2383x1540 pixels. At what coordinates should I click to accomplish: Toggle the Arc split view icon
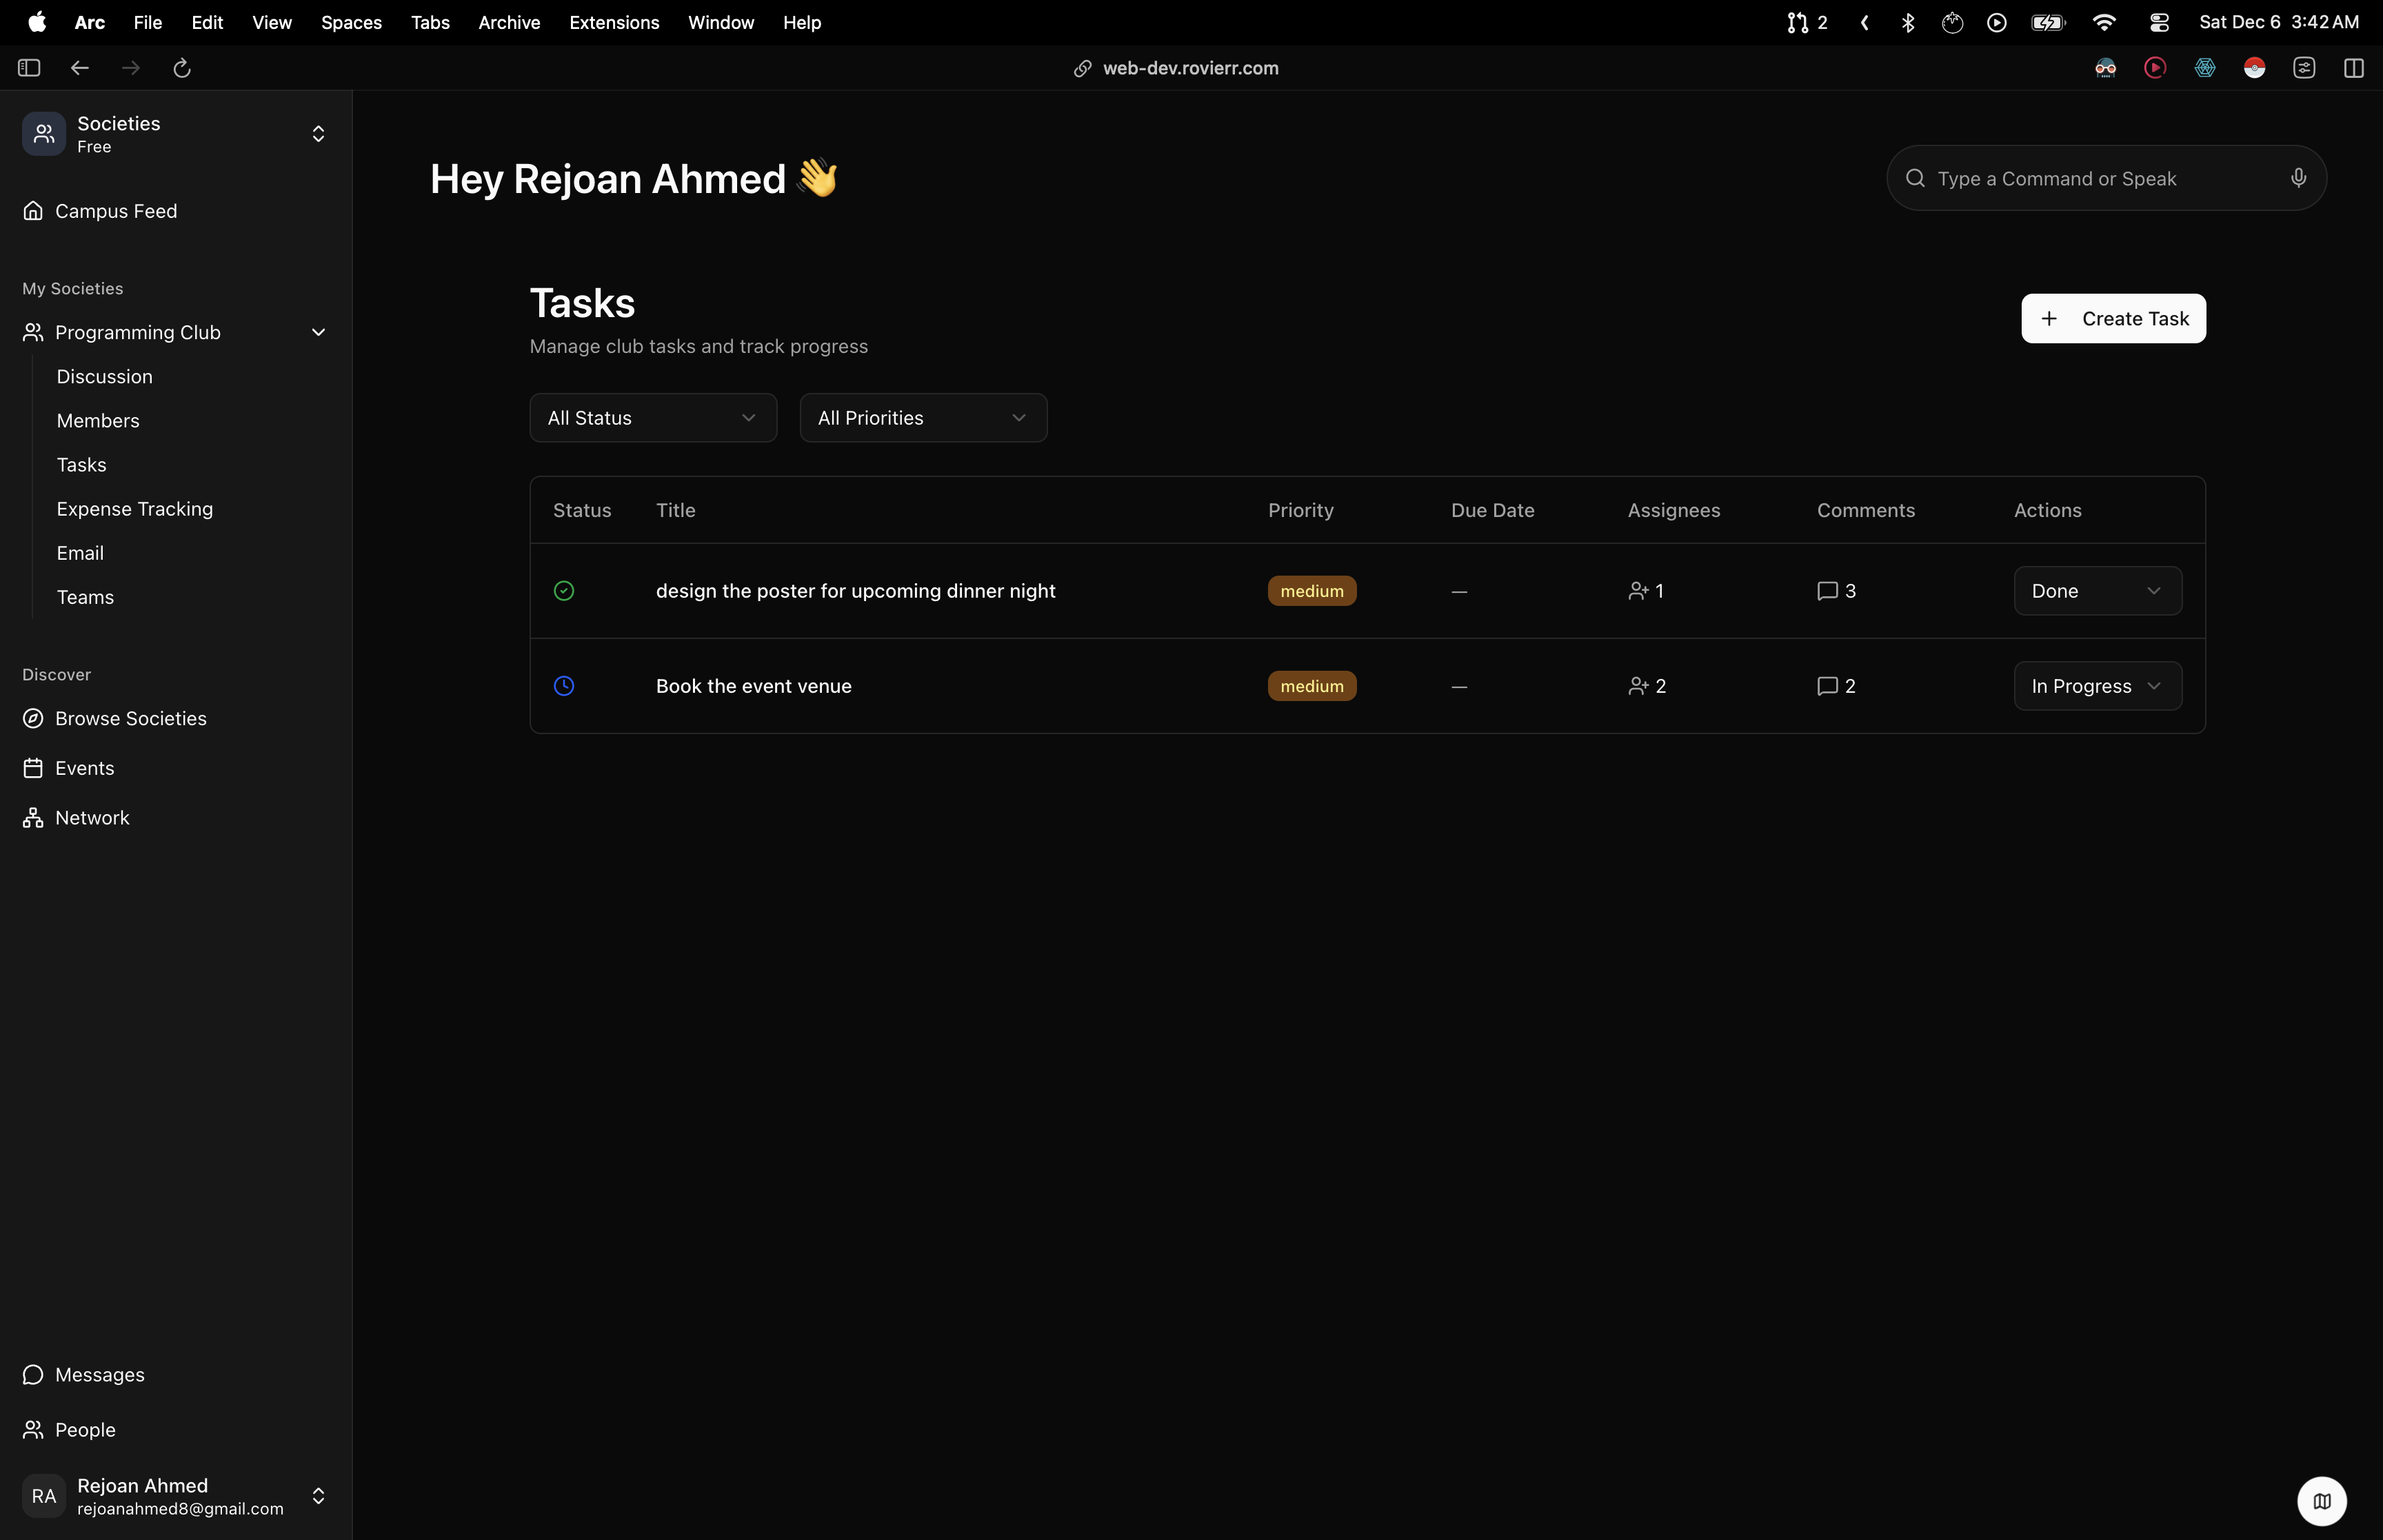2353,68
